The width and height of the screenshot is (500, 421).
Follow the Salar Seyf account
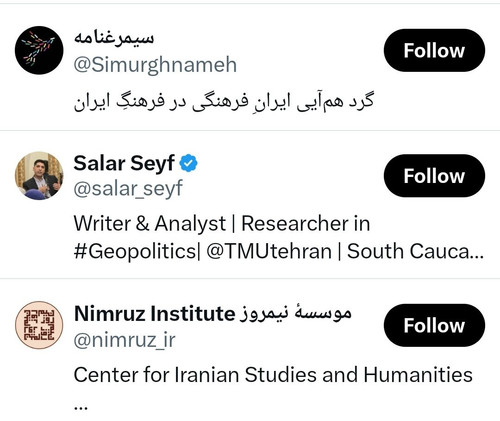pos(434,176)
